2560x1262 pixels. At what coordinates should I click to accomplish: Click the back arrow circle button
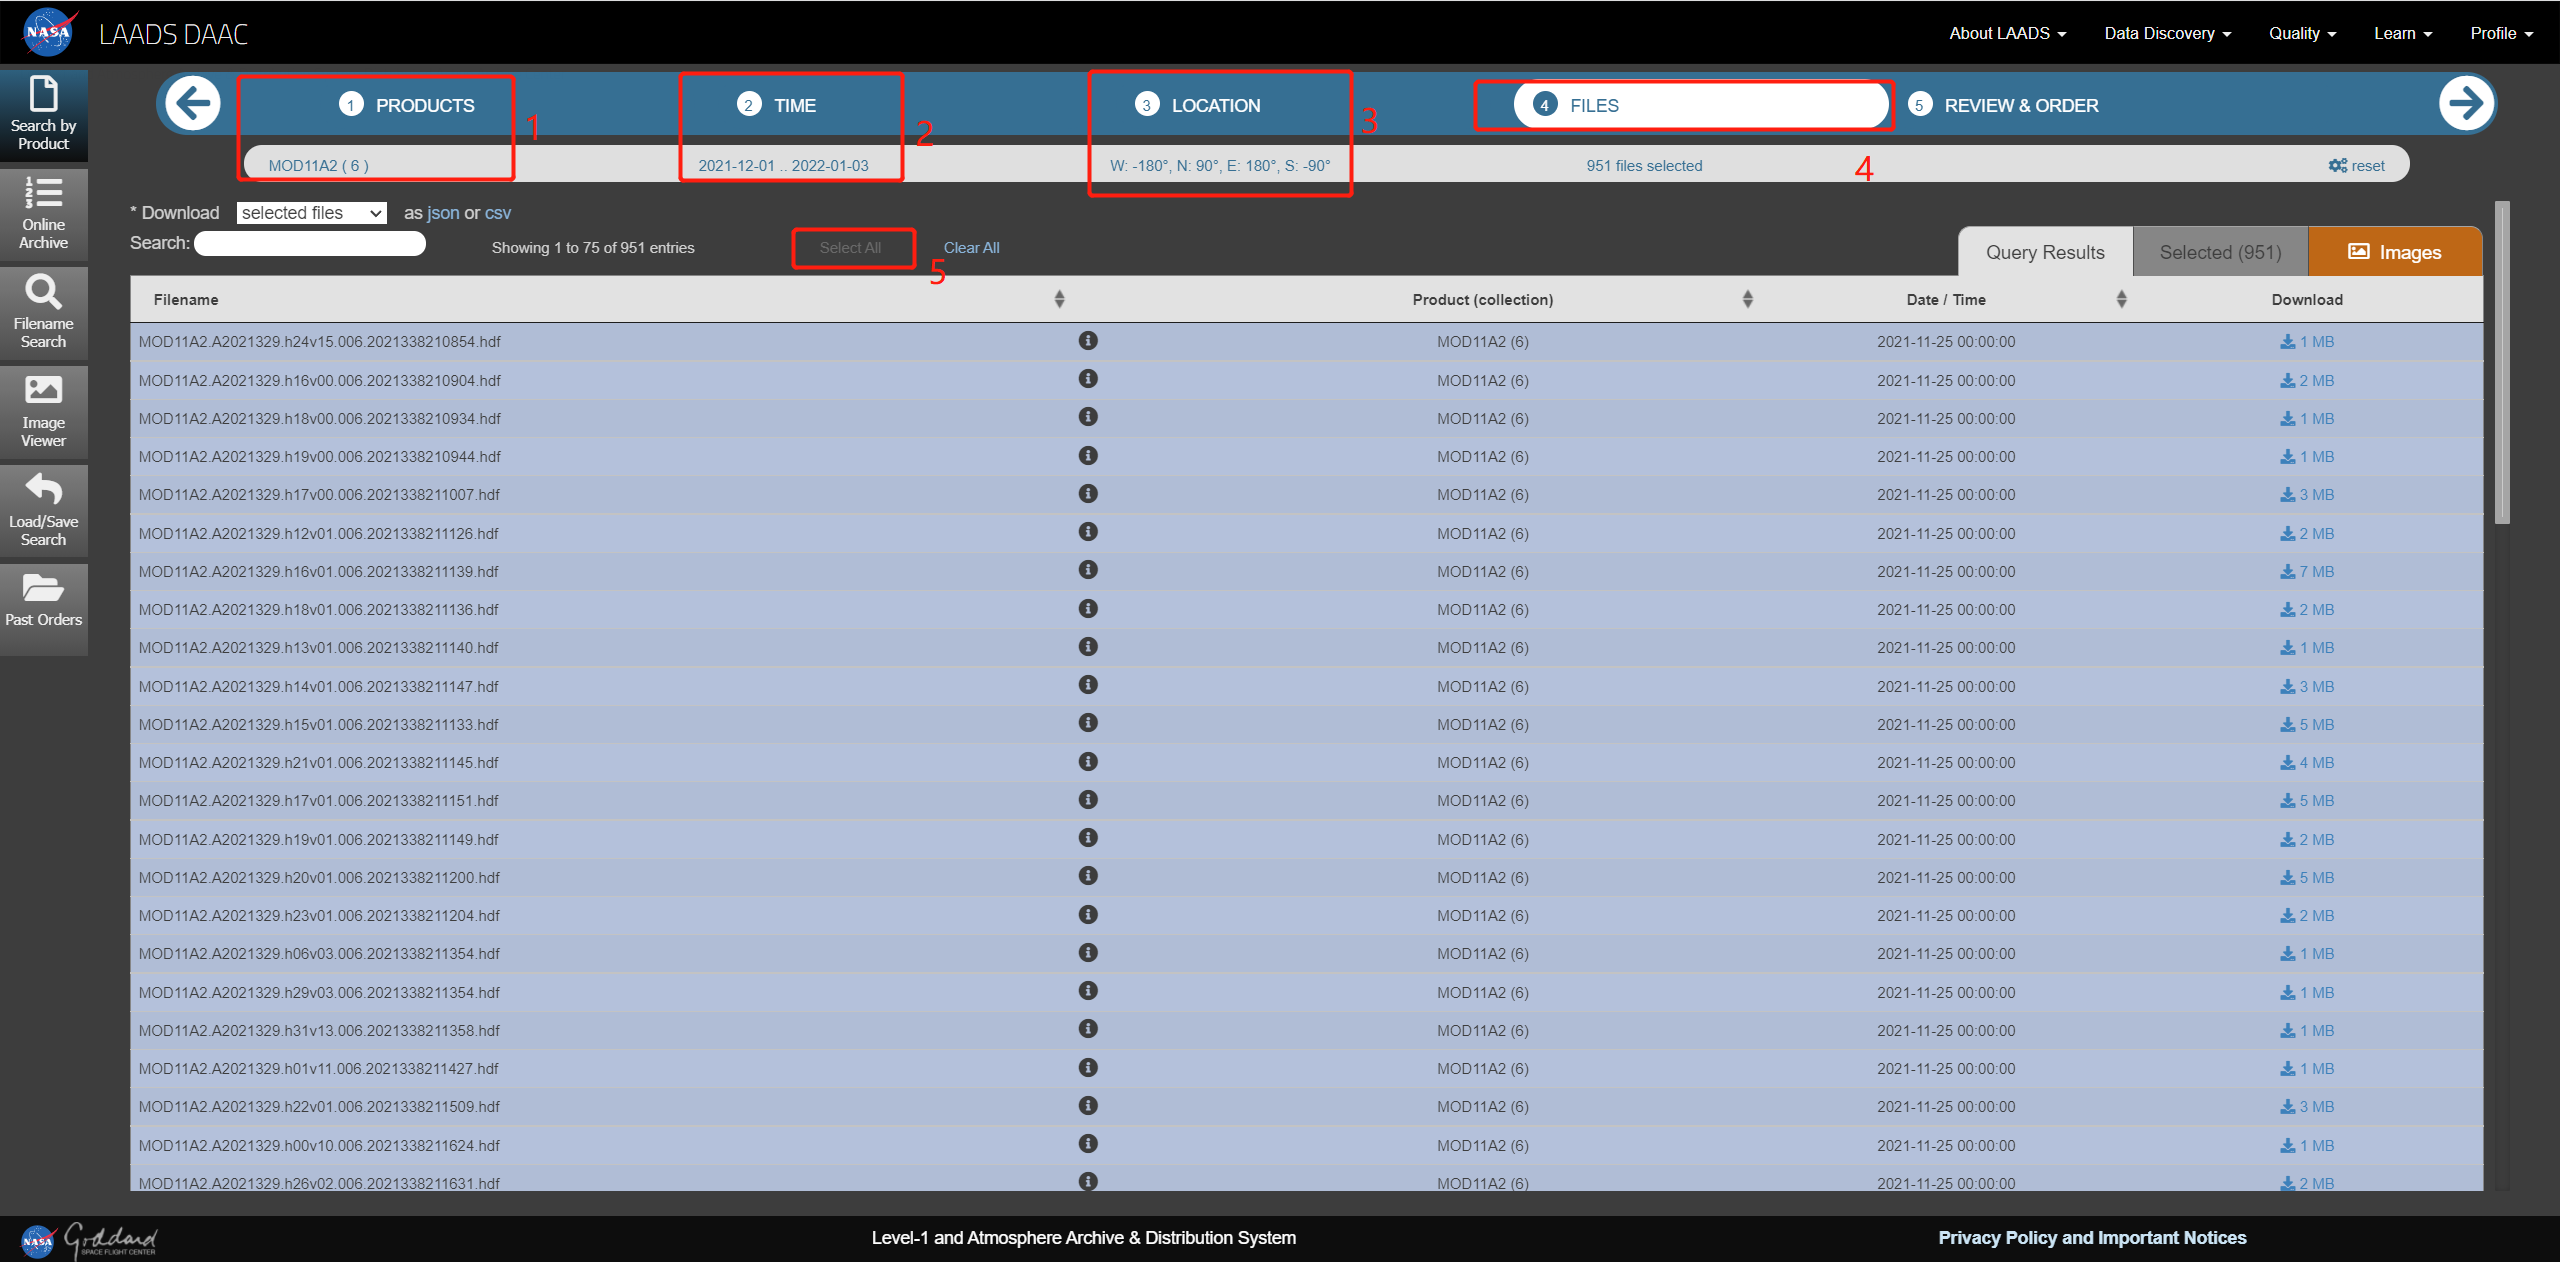193,103
